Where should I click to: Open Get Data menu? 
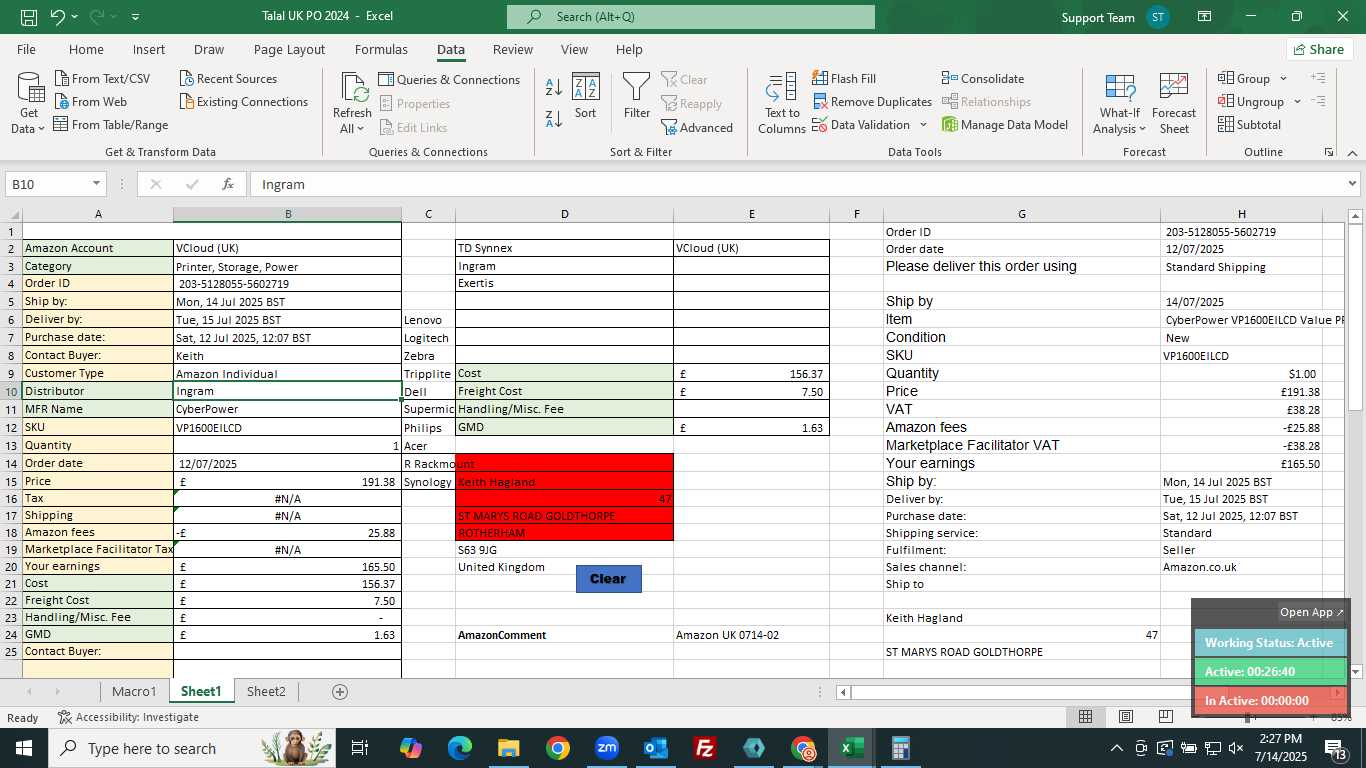(x=28, y=103)
